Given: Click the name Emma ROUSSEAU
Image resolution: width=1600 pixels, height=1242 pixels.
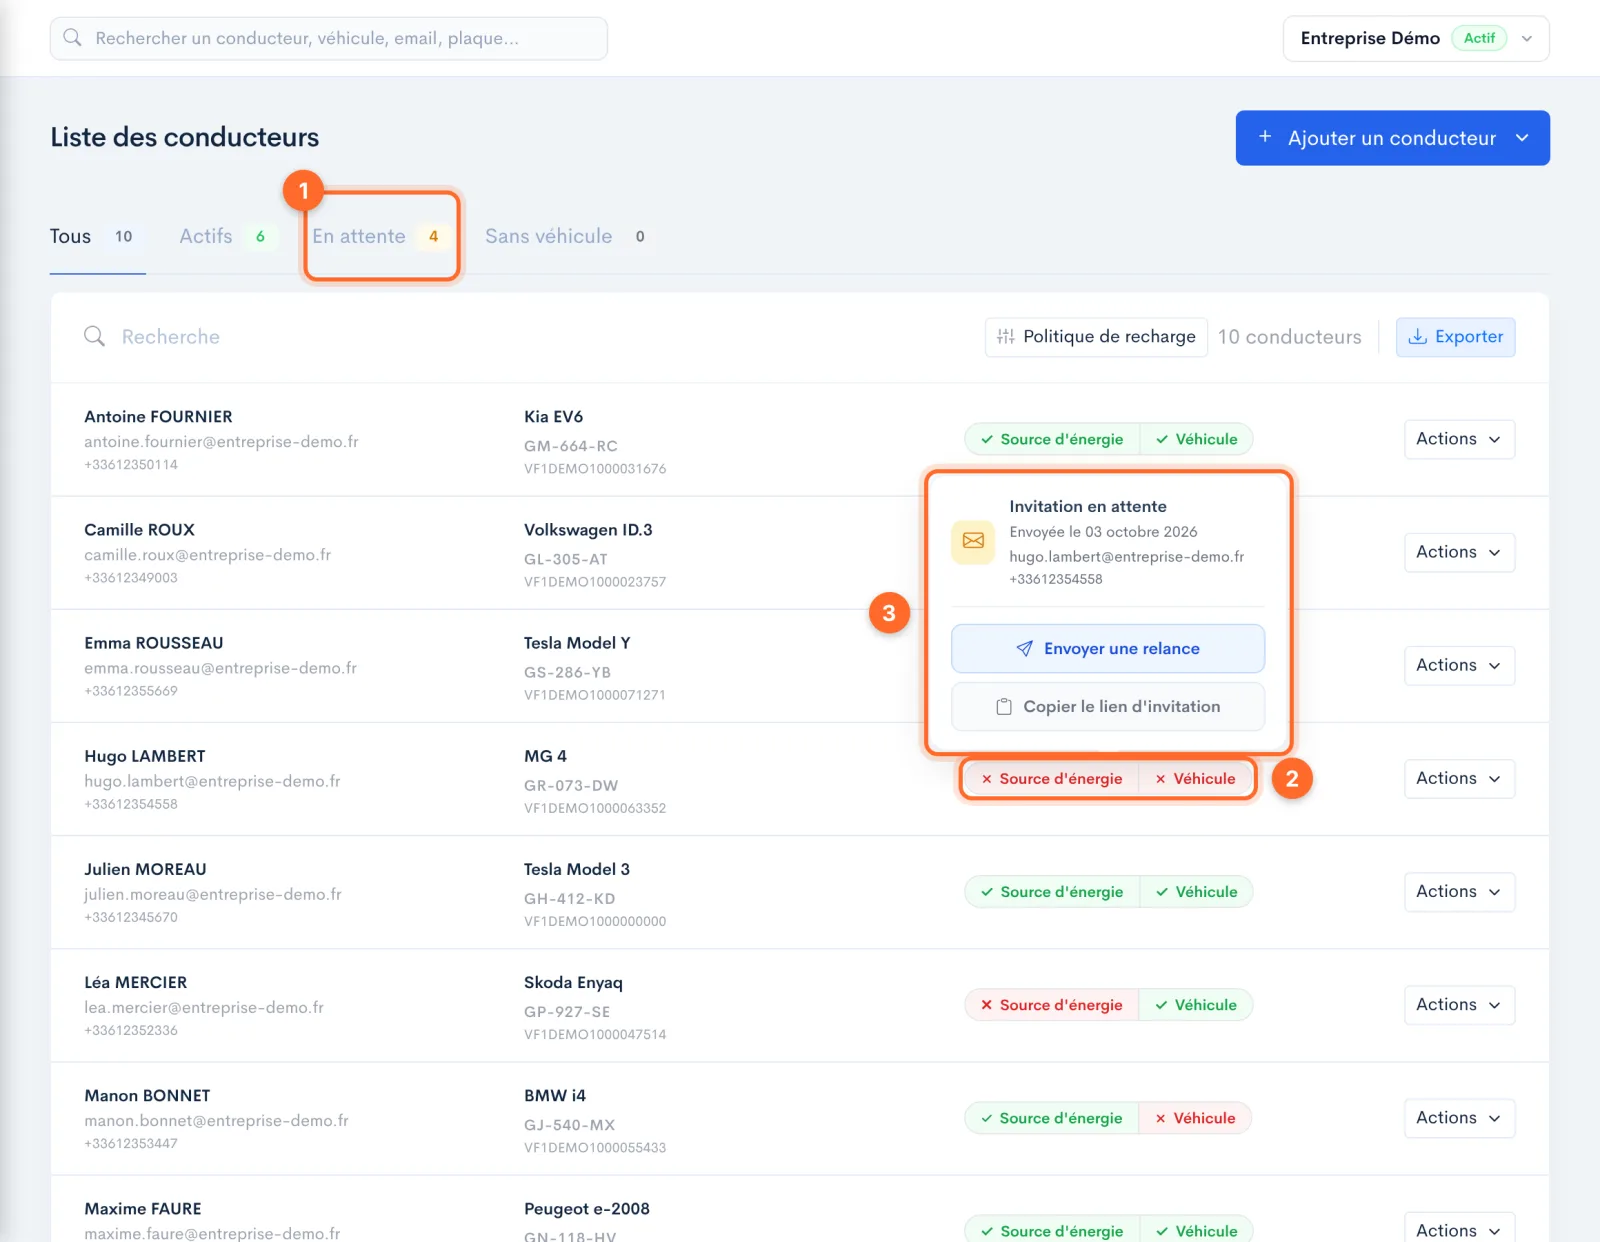Looking at the screenshot, I should 154,643.
